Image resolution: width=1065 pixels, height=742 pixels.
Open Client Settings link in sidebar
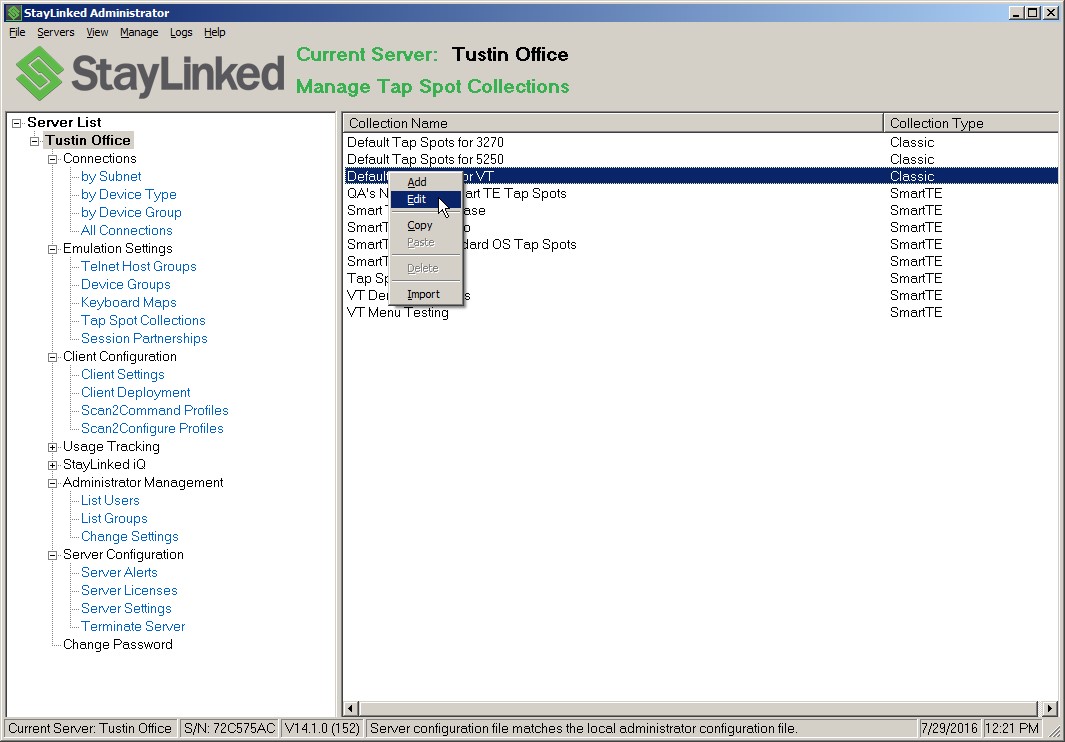pos(122,375)
